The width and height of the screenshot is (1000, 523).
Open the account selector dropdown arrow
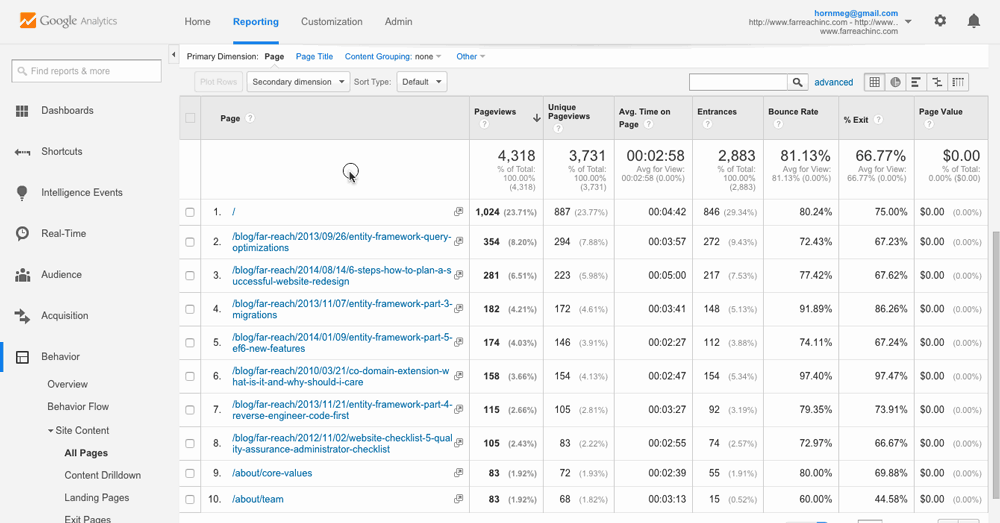908,22
